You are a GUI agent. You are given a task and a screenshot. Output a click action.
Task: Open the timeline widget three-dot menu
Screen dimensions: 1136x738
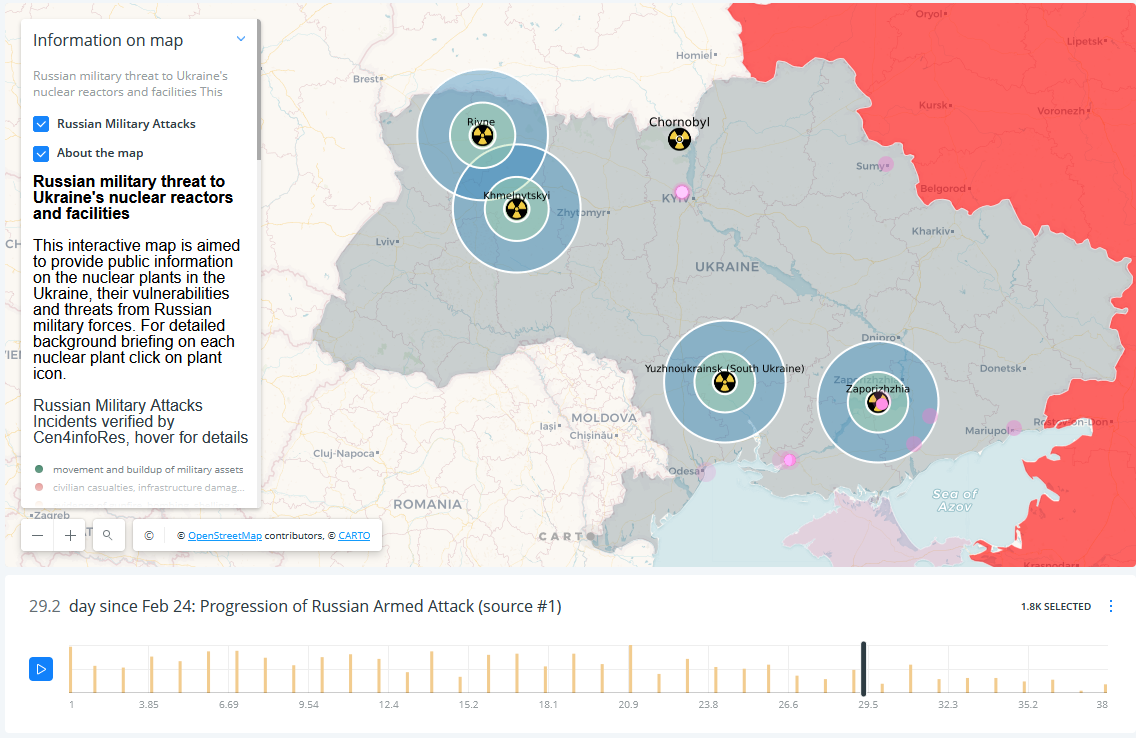point(1111,606)
